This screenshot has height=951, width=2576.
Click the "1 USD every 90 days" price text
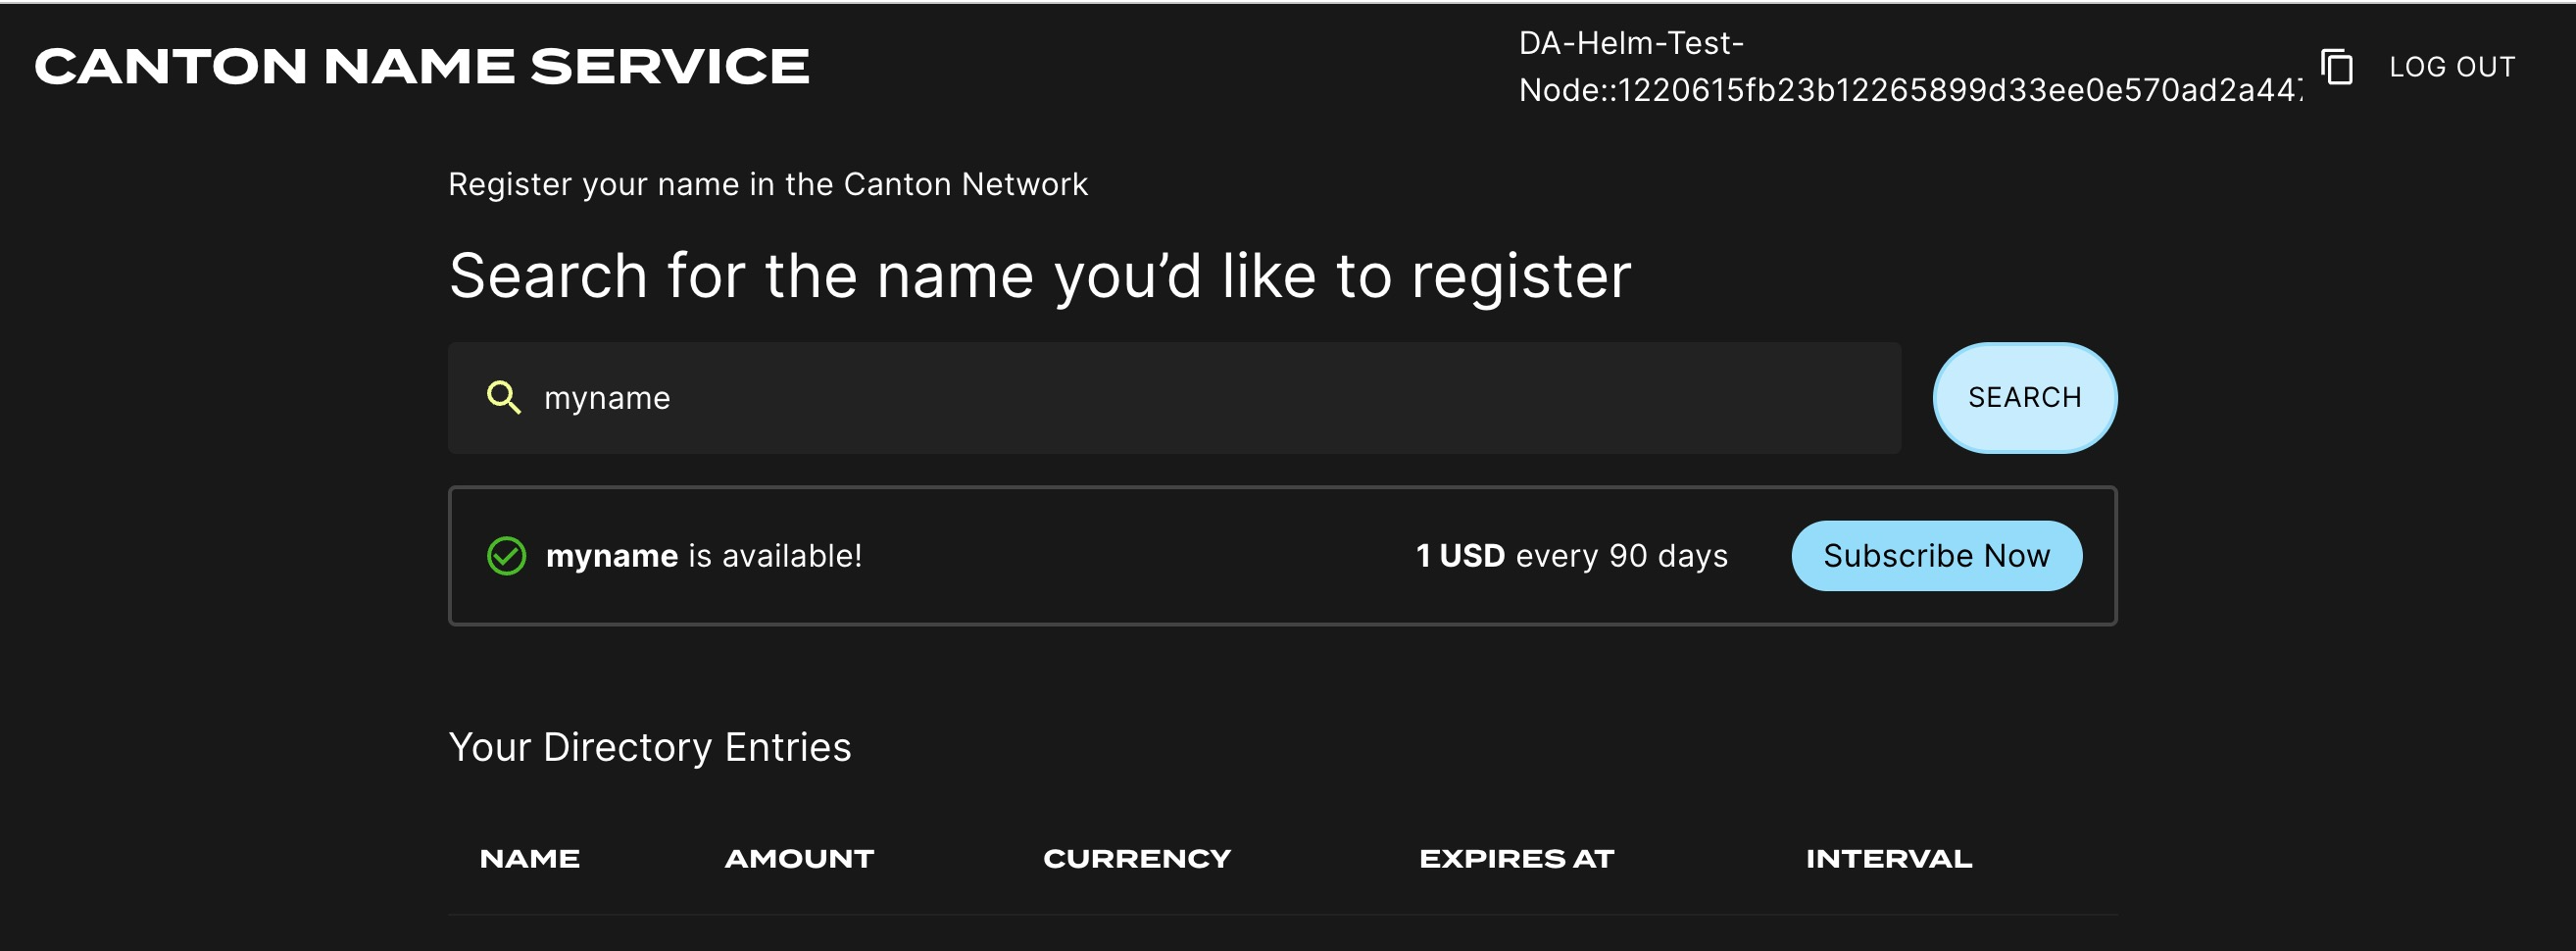1571,556
